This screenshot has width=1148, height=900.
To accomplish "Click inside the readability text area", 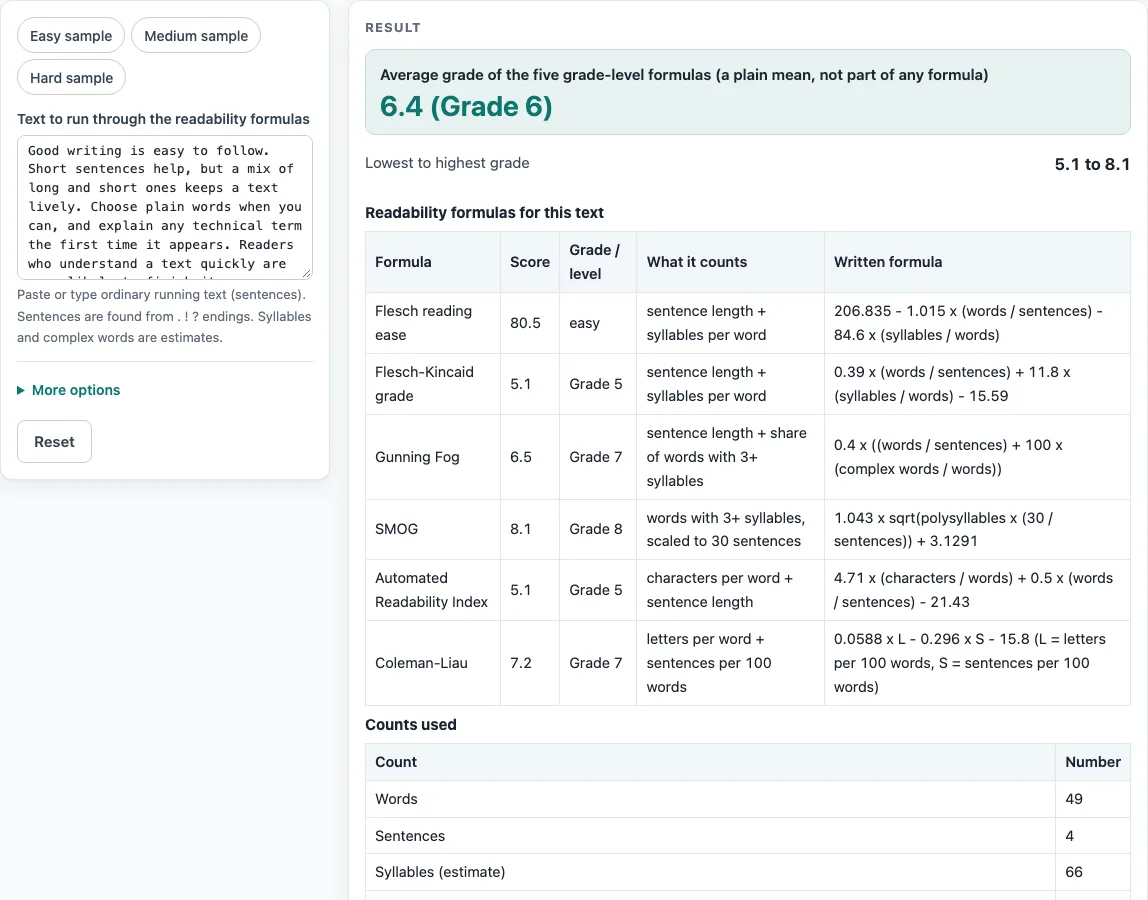I will (165, 207).
